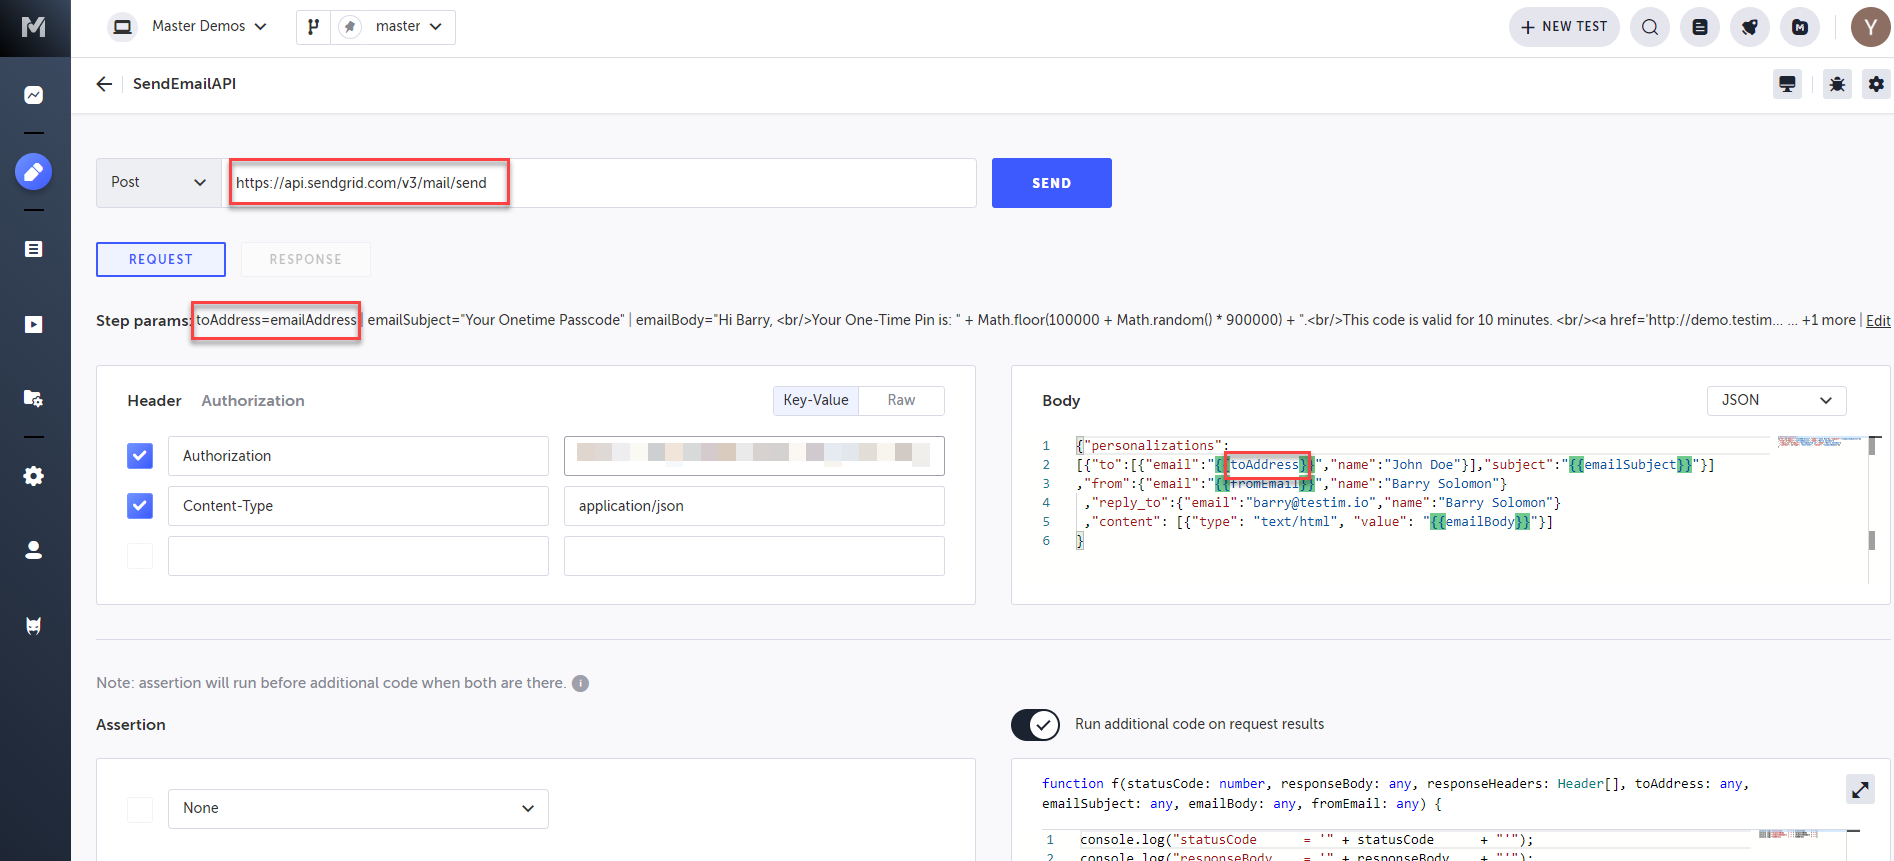This screenshot has width=1894, height=861.
Task: Expand the additional code editor
Action: 1860,790
